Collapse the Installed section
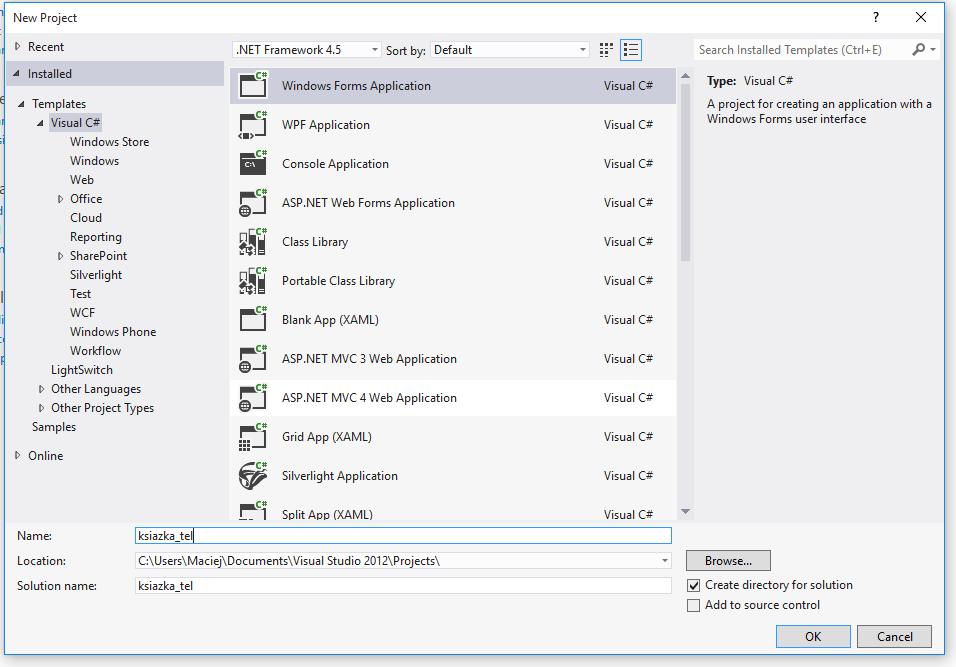 16,73
